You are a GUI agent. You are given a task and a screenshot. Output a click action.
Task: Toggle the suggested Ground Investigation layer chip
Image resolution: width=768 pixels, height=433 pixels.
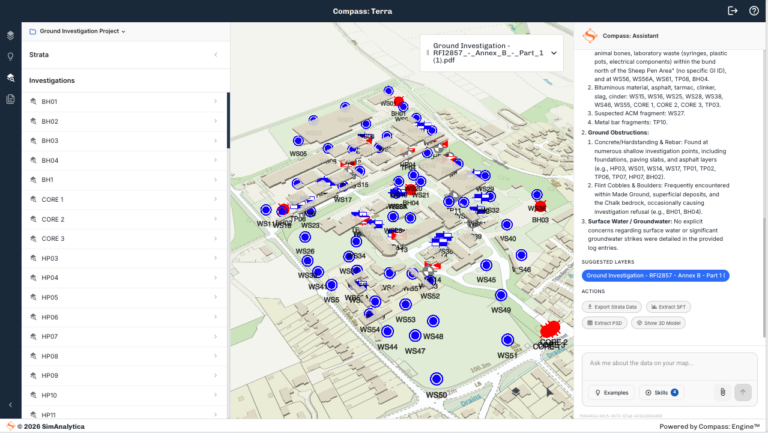pyautogui.click(x=656, y=275)
